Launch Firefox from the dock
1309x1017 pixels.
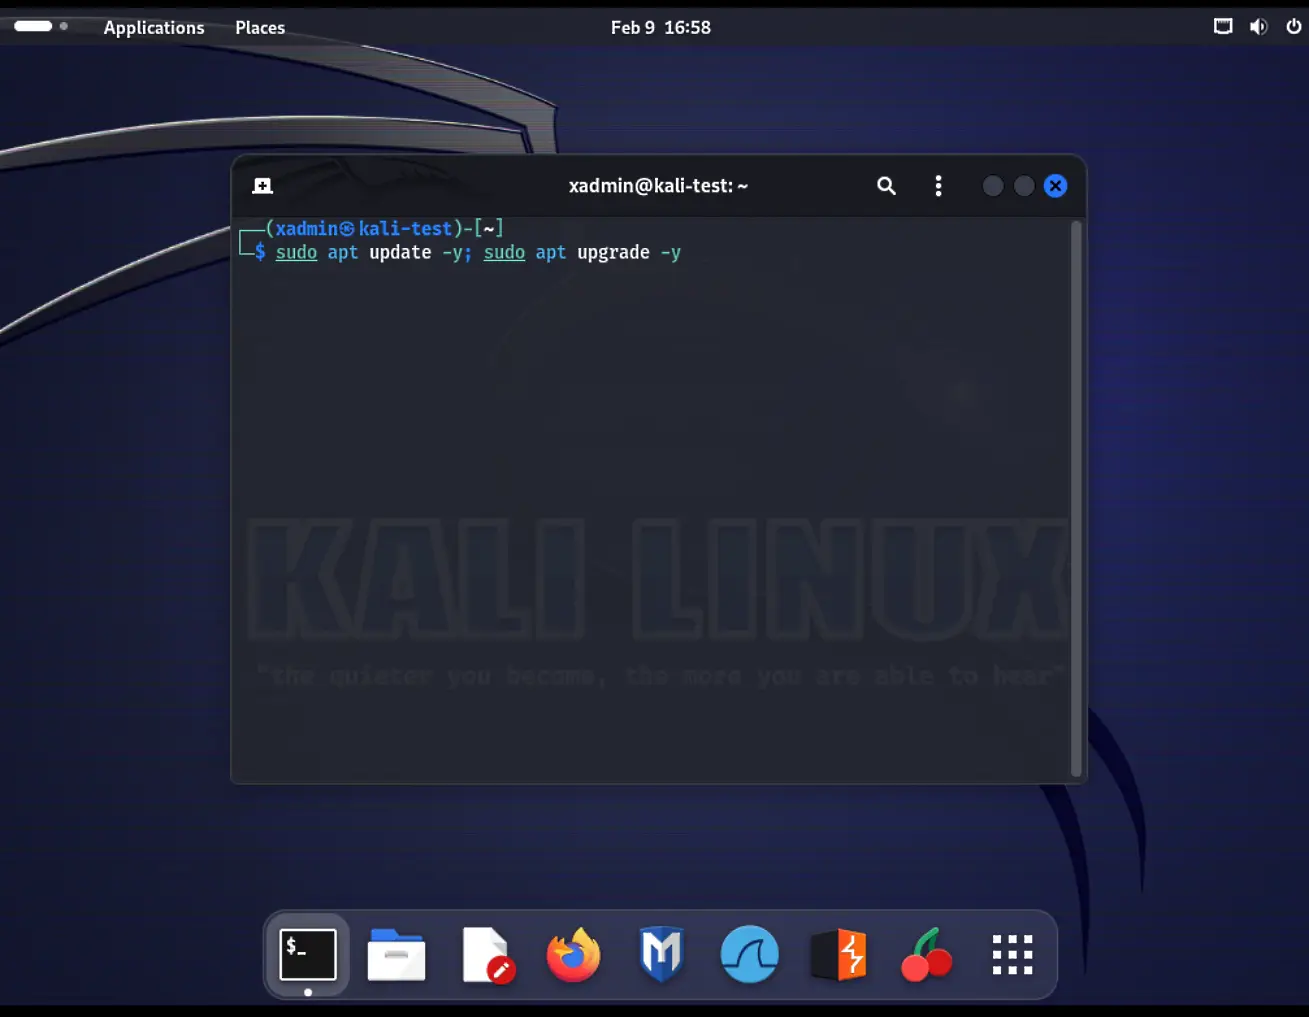(x=573, y=955)
